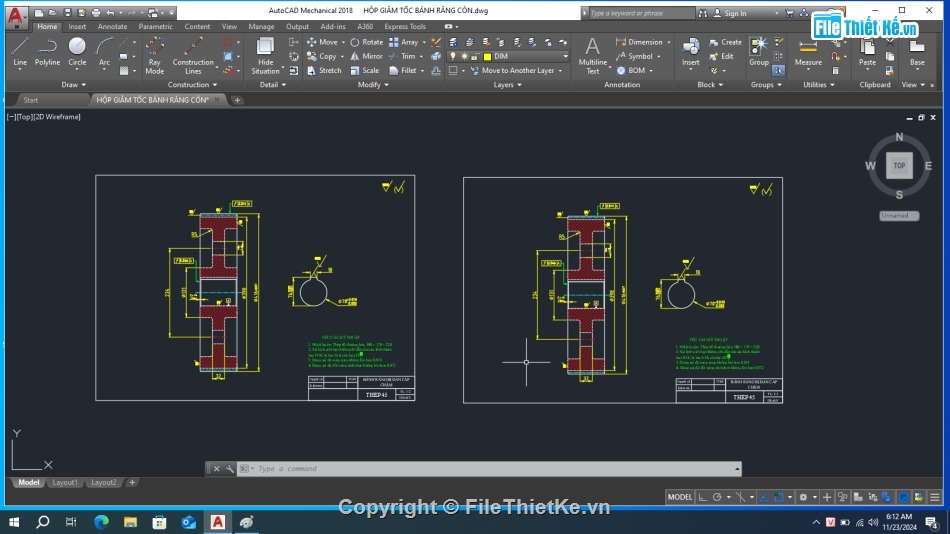Select the Line drawing tool

pos(19,52)
